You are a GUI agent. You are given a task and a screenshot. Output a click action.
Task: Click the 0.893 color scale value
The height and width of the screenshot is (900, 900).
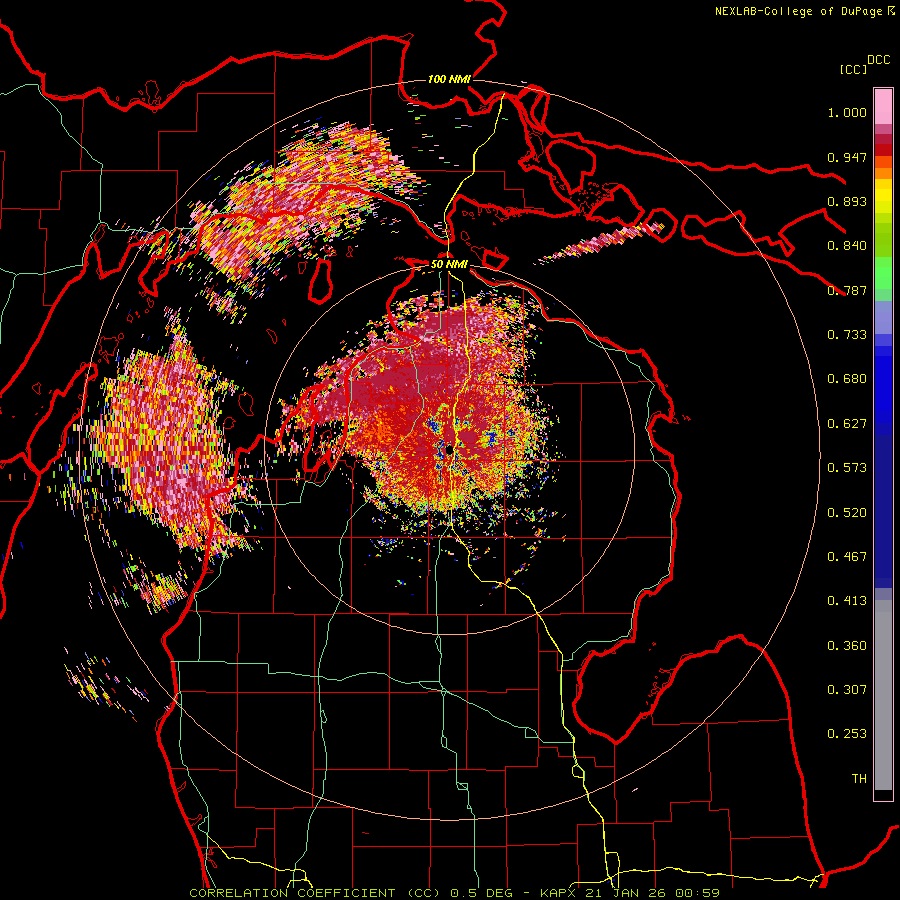[x=847, y=201]
